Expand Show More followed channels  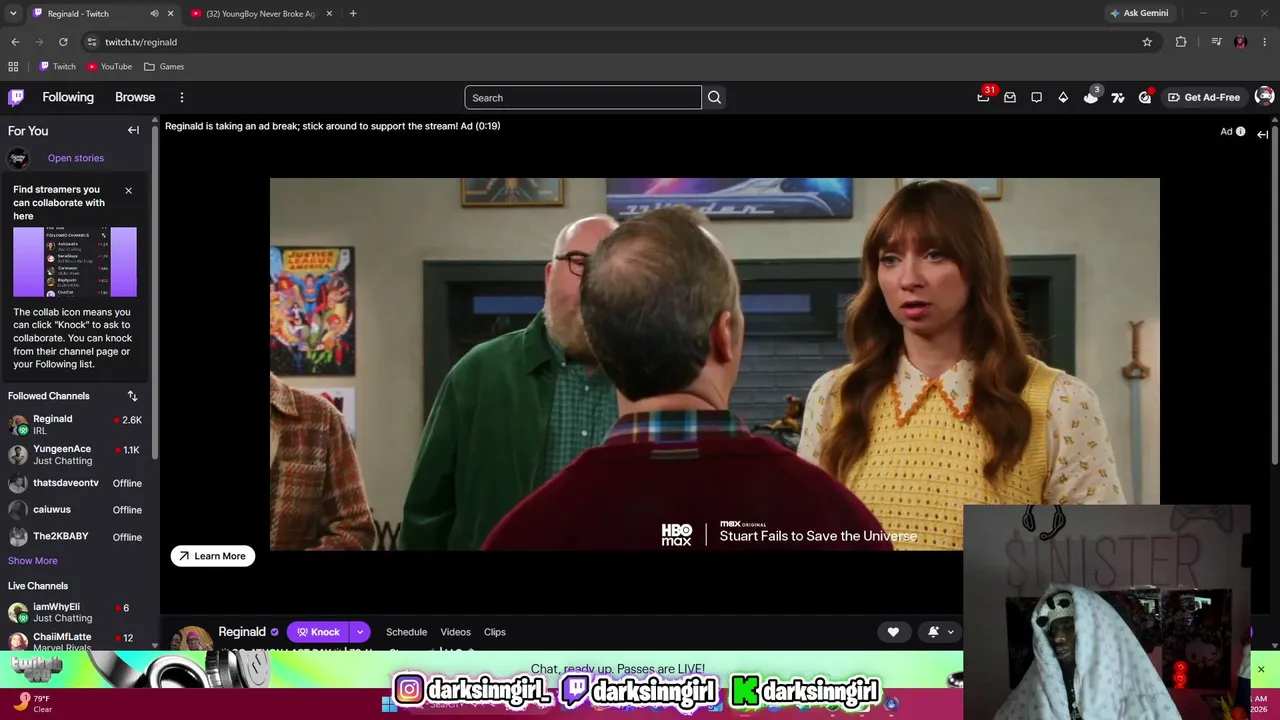pos(33,561)
